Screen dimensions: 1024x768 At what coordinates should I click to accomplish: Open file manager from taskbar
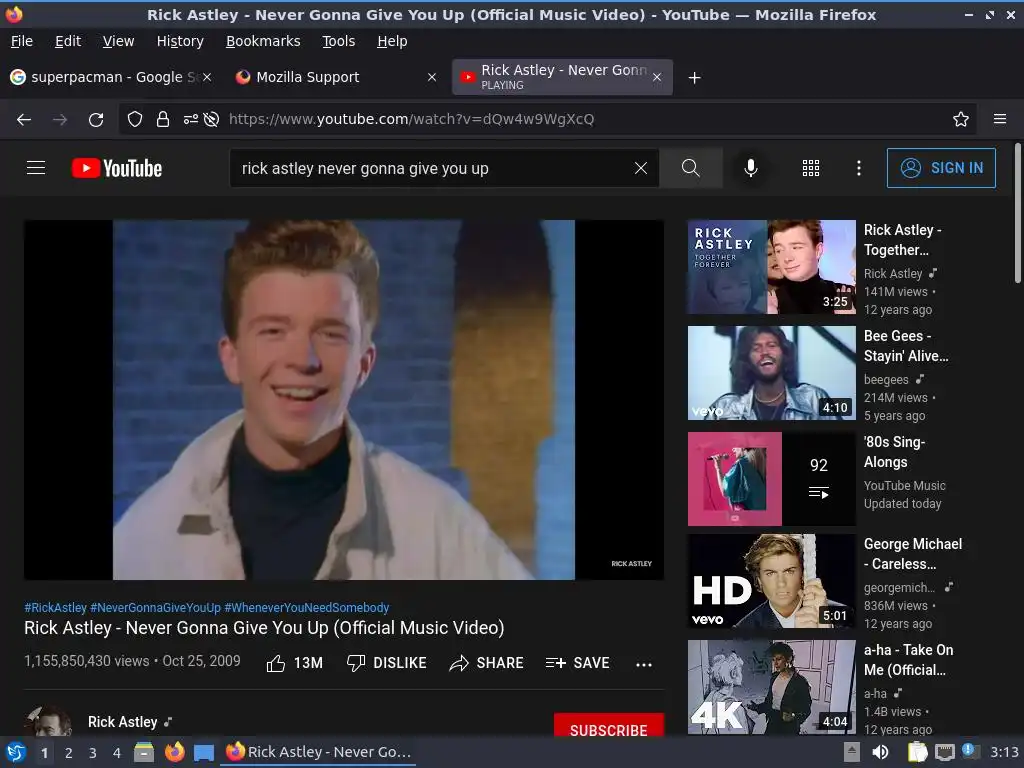(144, 752)
